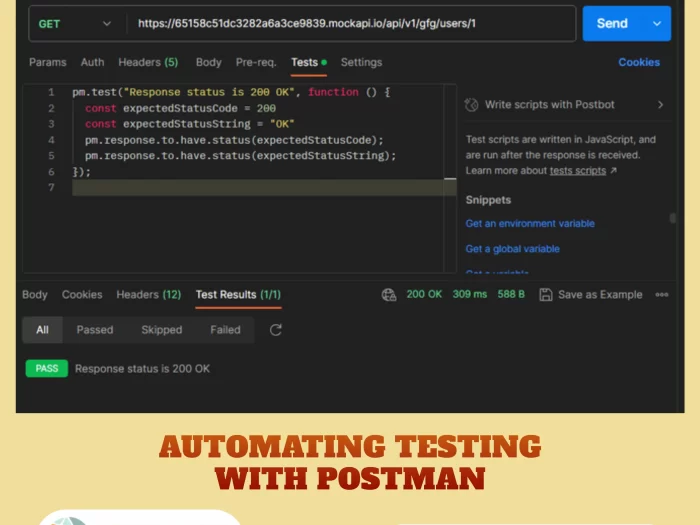Open the response Body tab

35,295
